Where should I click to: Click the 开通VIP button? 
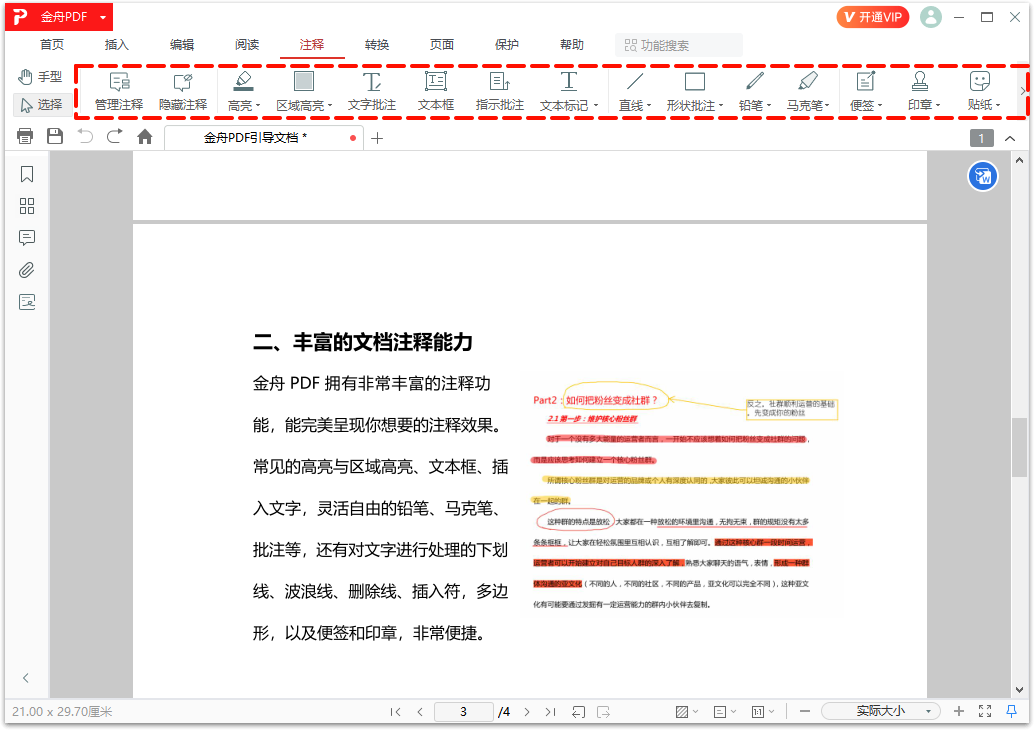tap(872, 17)
